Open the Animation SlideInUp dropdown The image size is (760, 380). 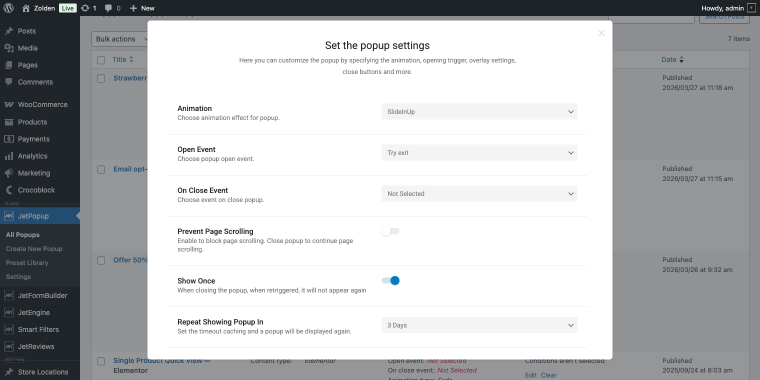479,111
